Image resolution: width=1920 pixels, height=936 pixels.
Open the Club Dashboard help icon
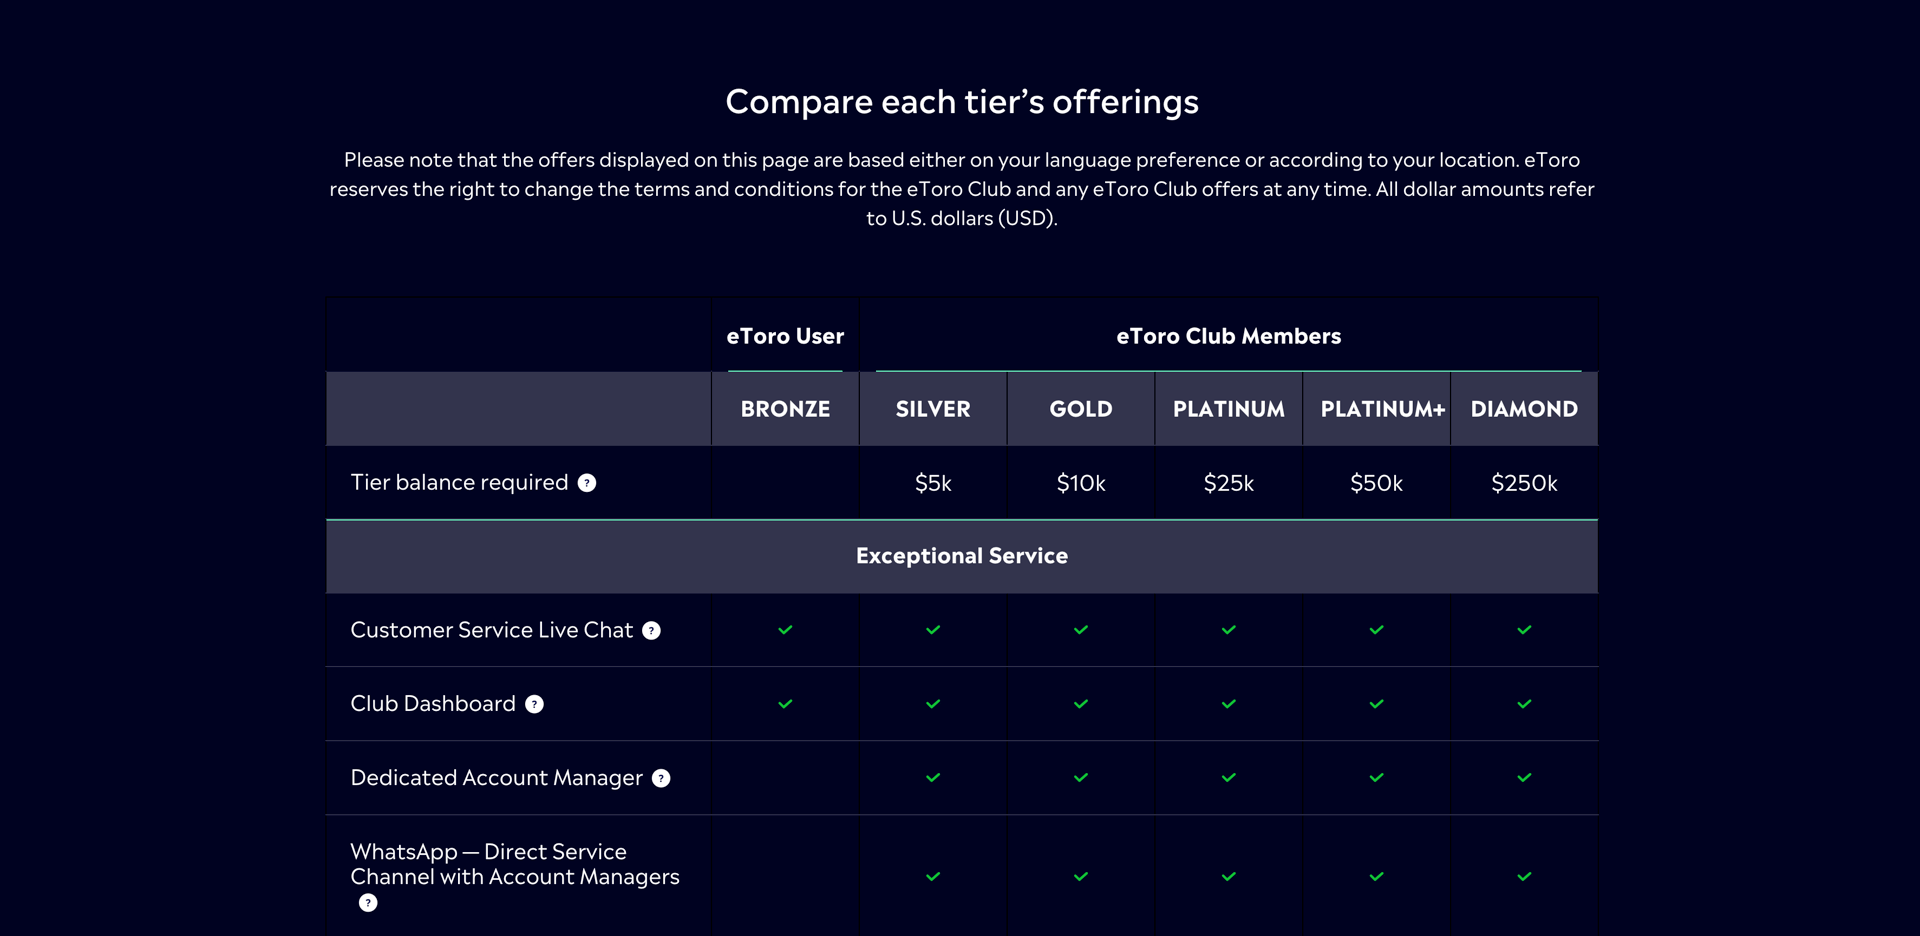coord(534,704)
